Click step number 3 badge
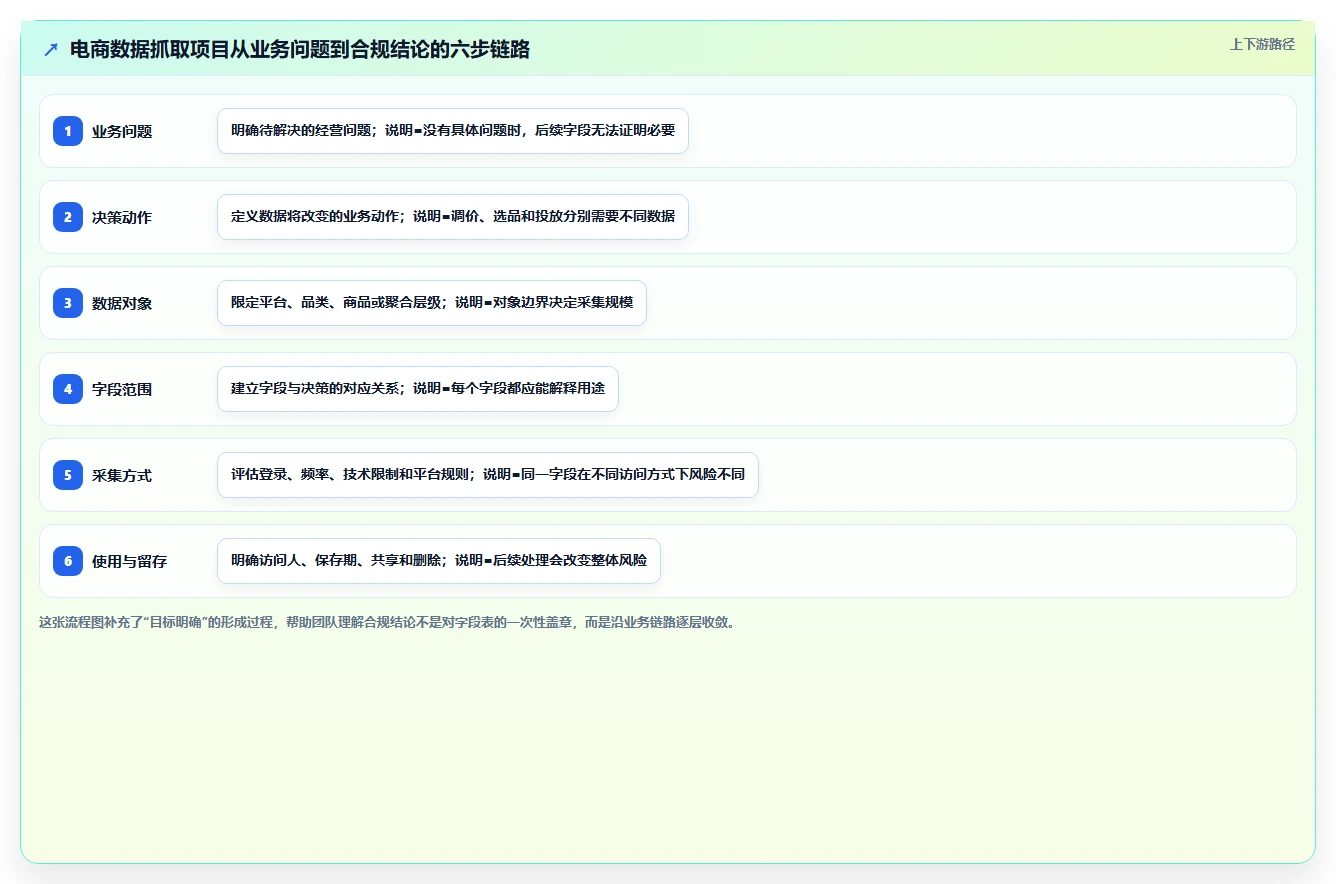The image size is (1336, 884). [x=68, y=303]
